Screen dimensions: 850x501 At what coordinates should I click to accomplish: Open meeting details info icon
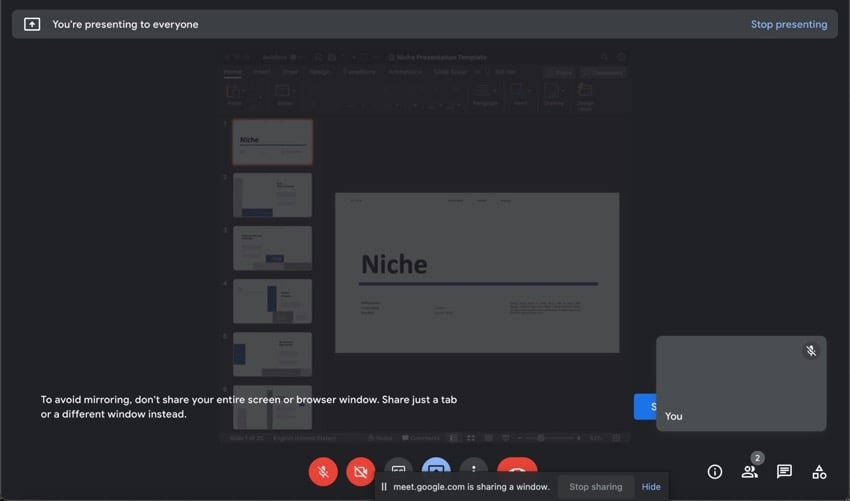point(715,472)
